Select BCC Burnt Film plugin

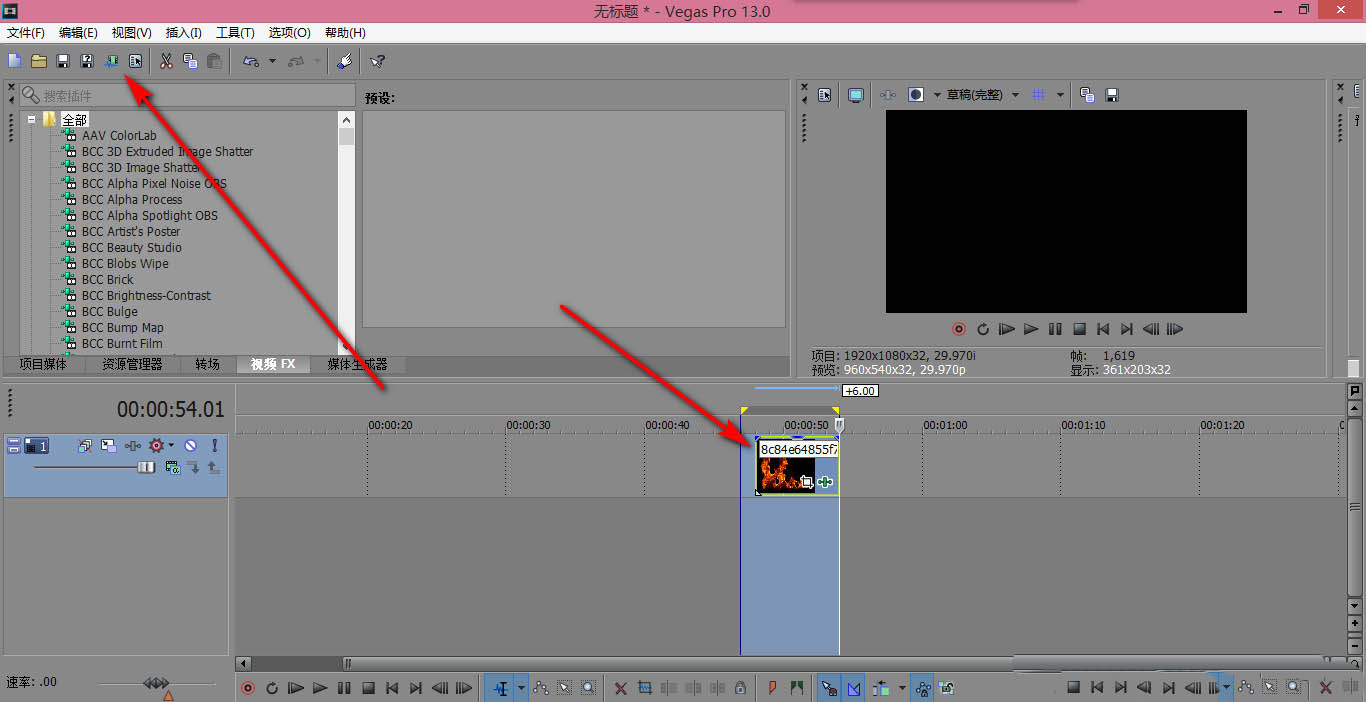click(122, 344)
